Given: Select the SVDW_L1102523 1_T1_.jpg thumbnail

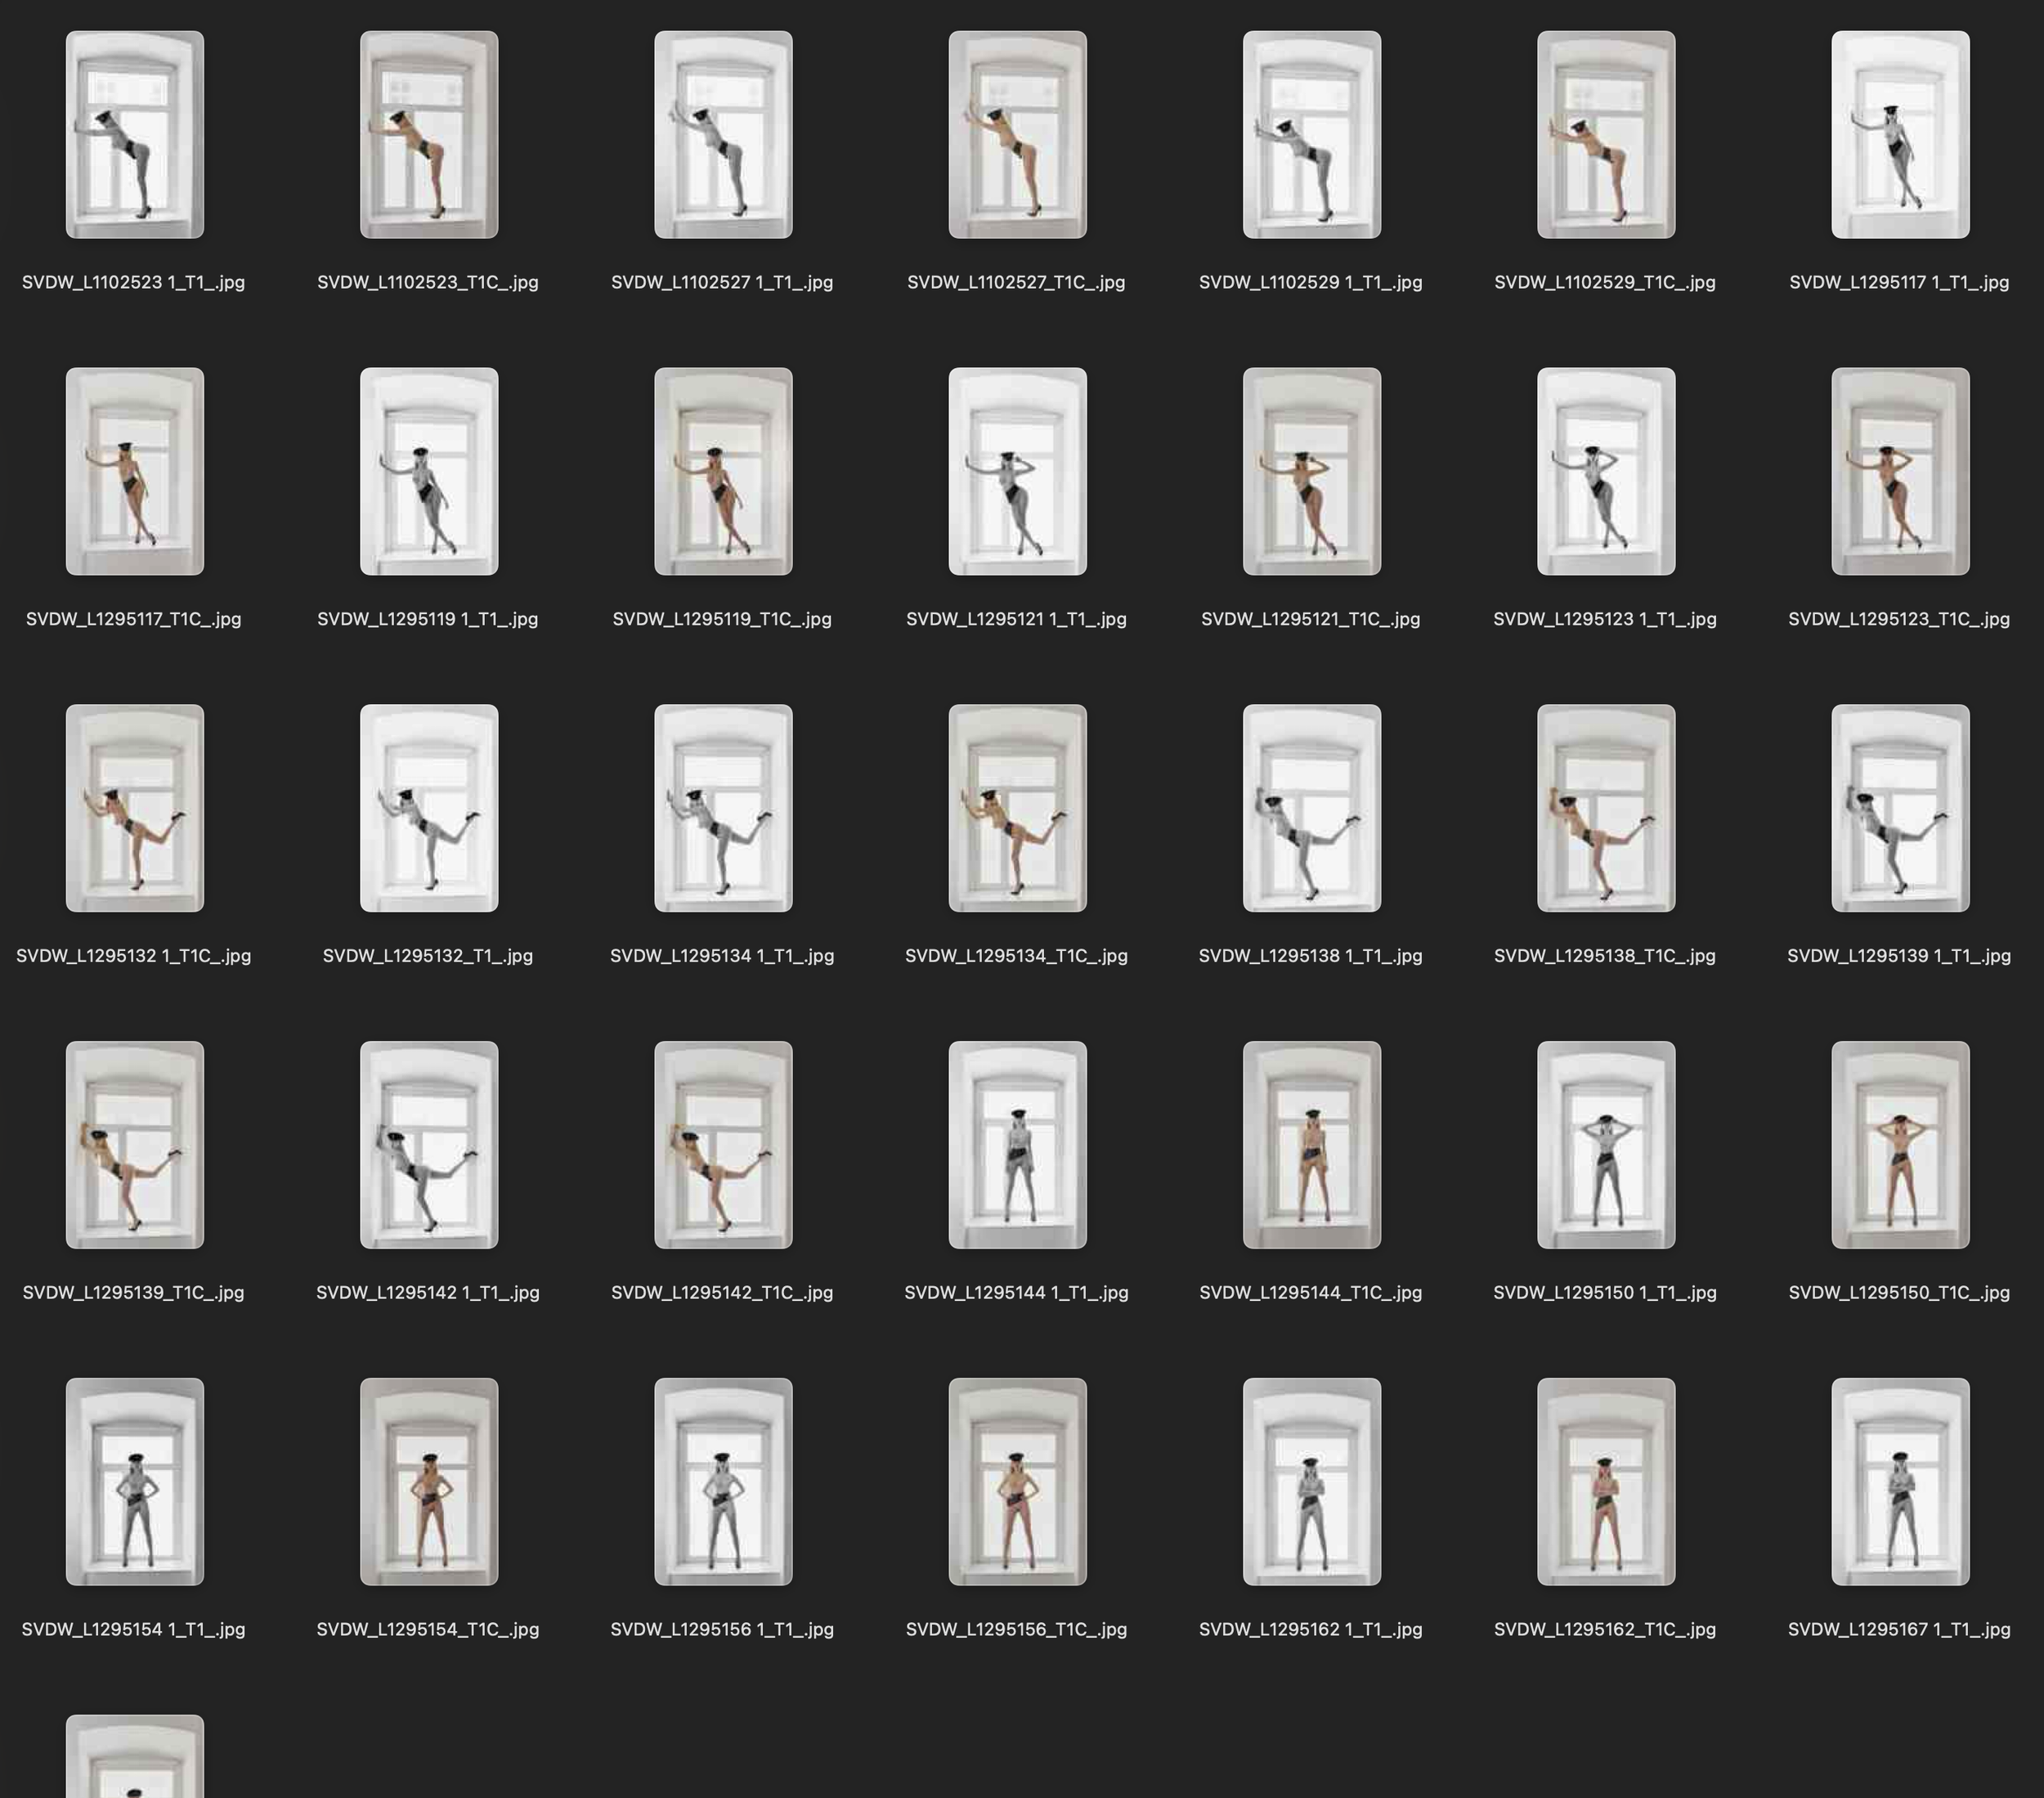Looking at the screenshot, I should (x=136, y=133).
